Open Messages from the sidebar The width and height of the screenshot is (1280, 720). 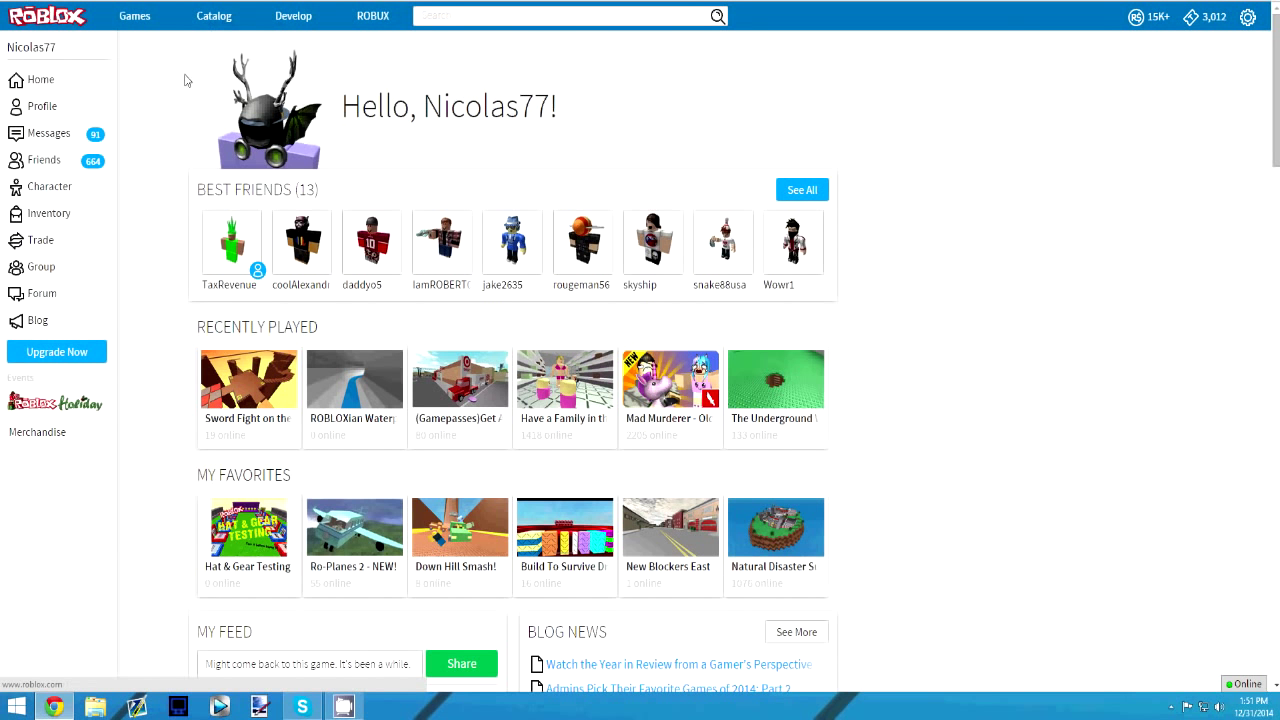click(48, 133)
